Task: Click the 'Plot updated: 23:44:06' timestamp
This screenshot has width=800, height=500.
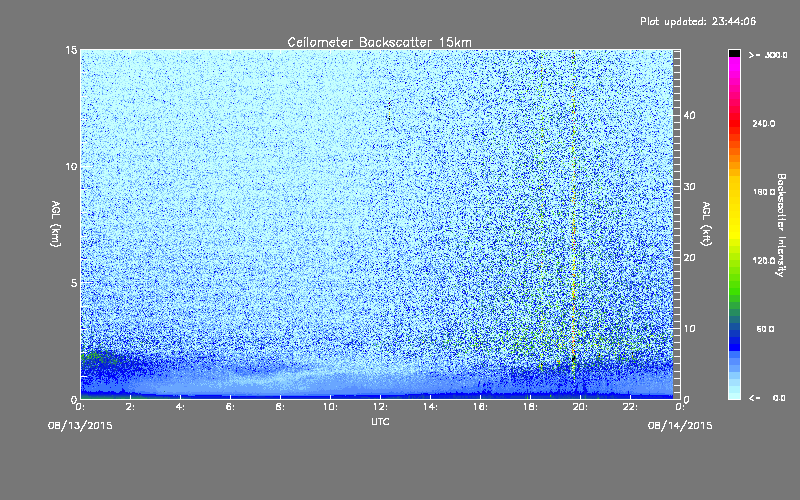Action: pos(698,21)
